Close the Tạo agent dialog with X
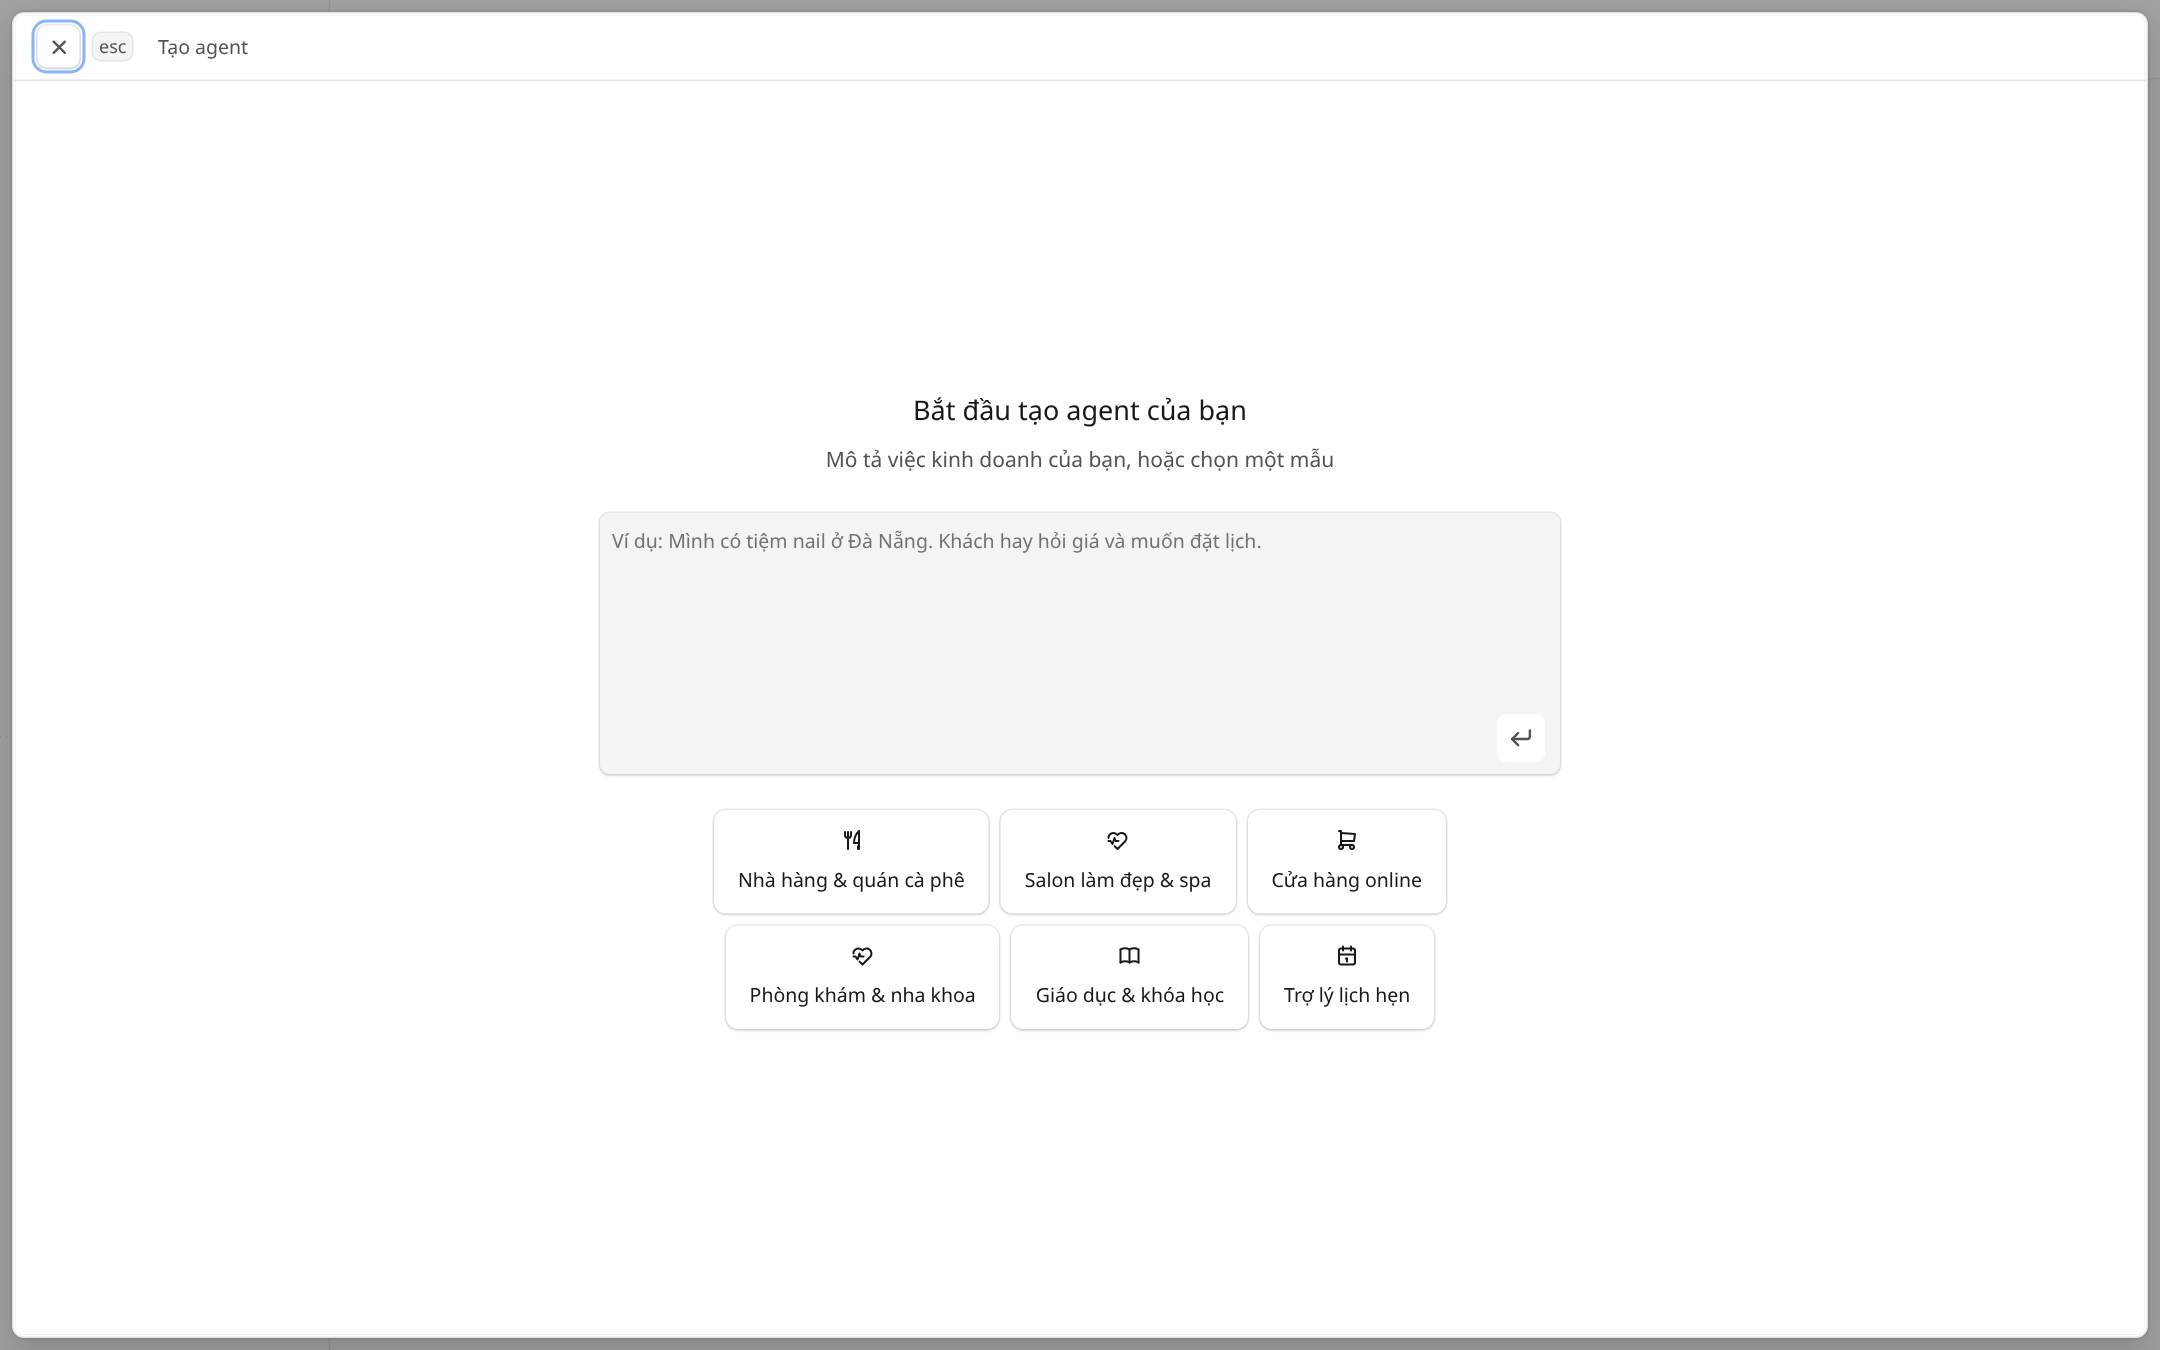The image size is (2160, 1350). (58, 47)
